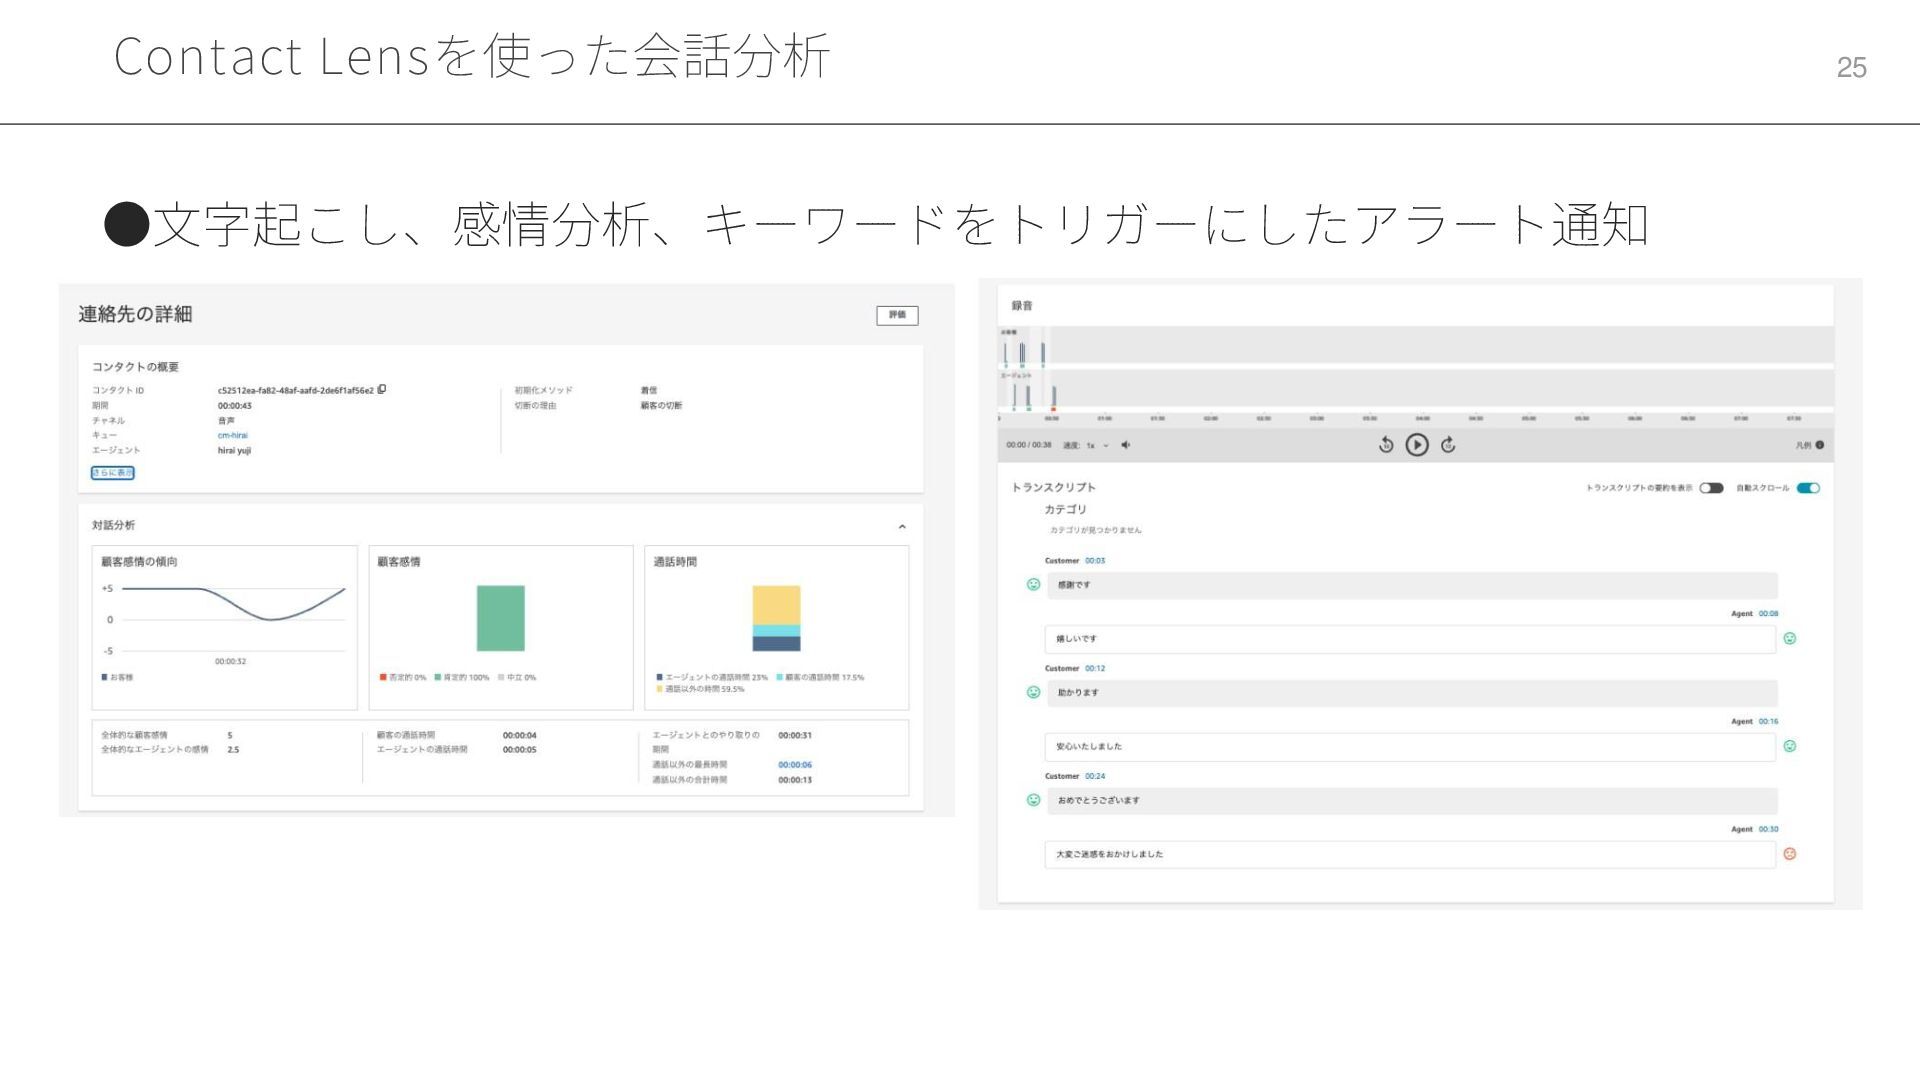Click the negative red face beside 大変ご迷惑をおかけしました
The height and width of the screenshot is (1080, 1920).
1790,854
